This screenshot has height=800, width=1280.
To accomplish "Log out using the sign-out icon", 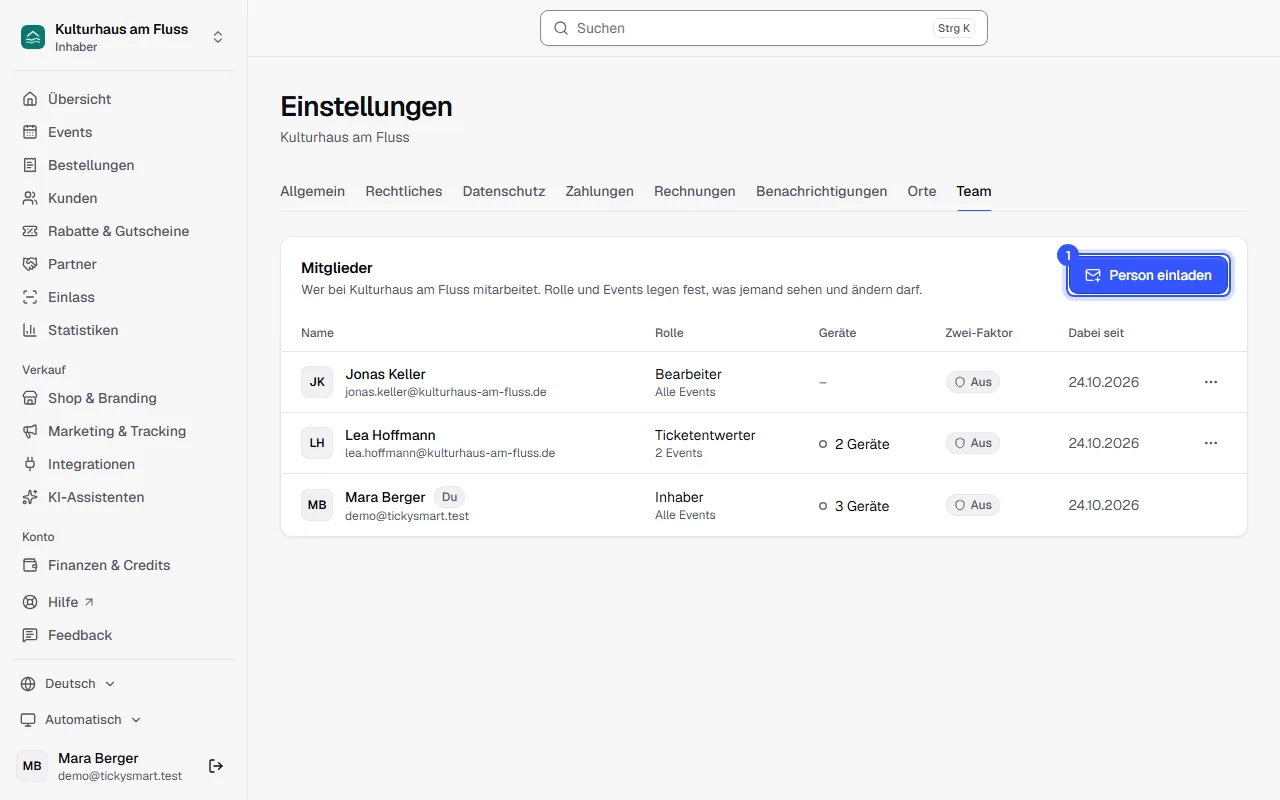I will [216, 766].
